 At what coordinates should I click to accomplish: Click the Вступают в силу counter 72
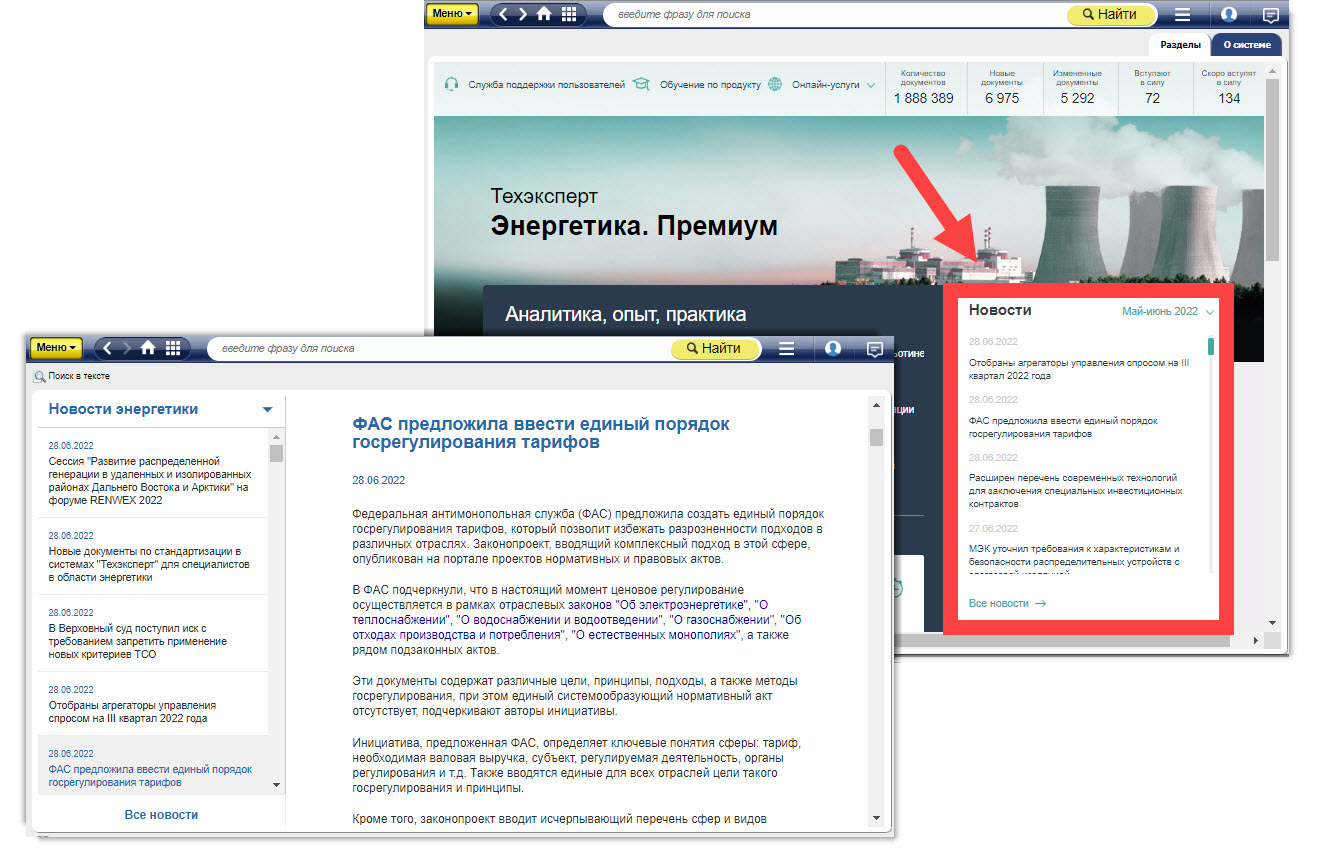pyautogui.click(x=1152, y=87)
